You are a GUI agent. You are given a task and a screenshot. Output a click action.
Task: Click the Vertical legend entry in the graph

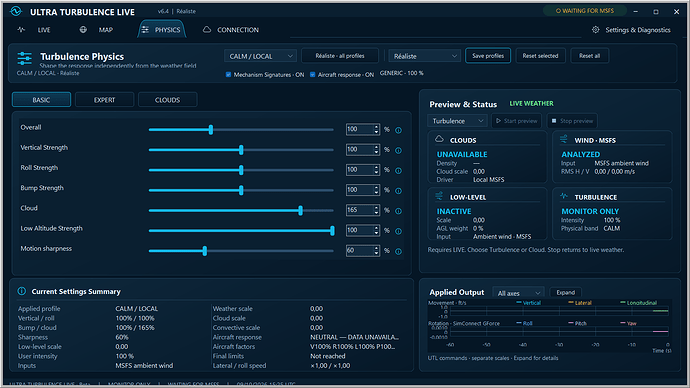[x=529, y=303]
